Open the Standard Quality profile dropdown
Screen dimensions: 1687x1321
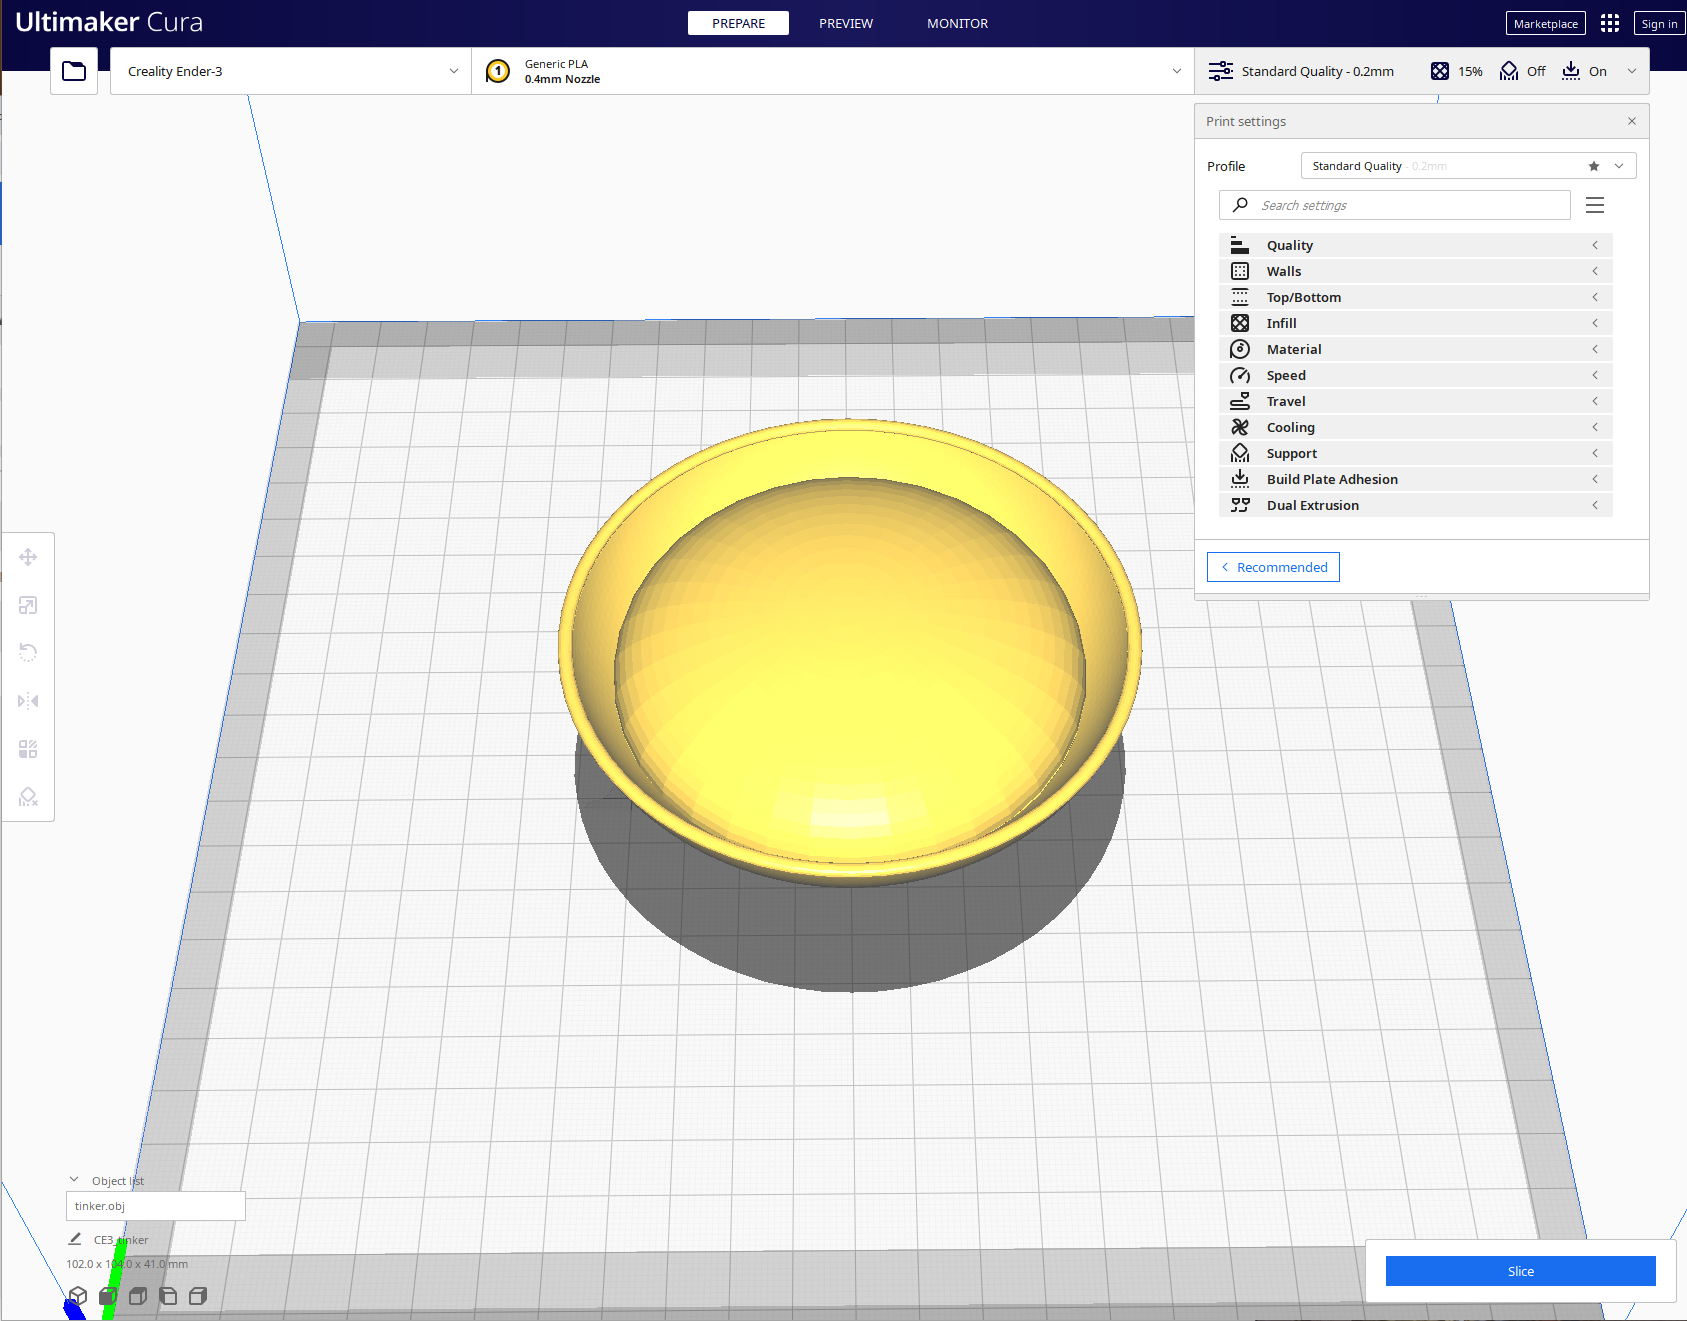[1468, 166]
